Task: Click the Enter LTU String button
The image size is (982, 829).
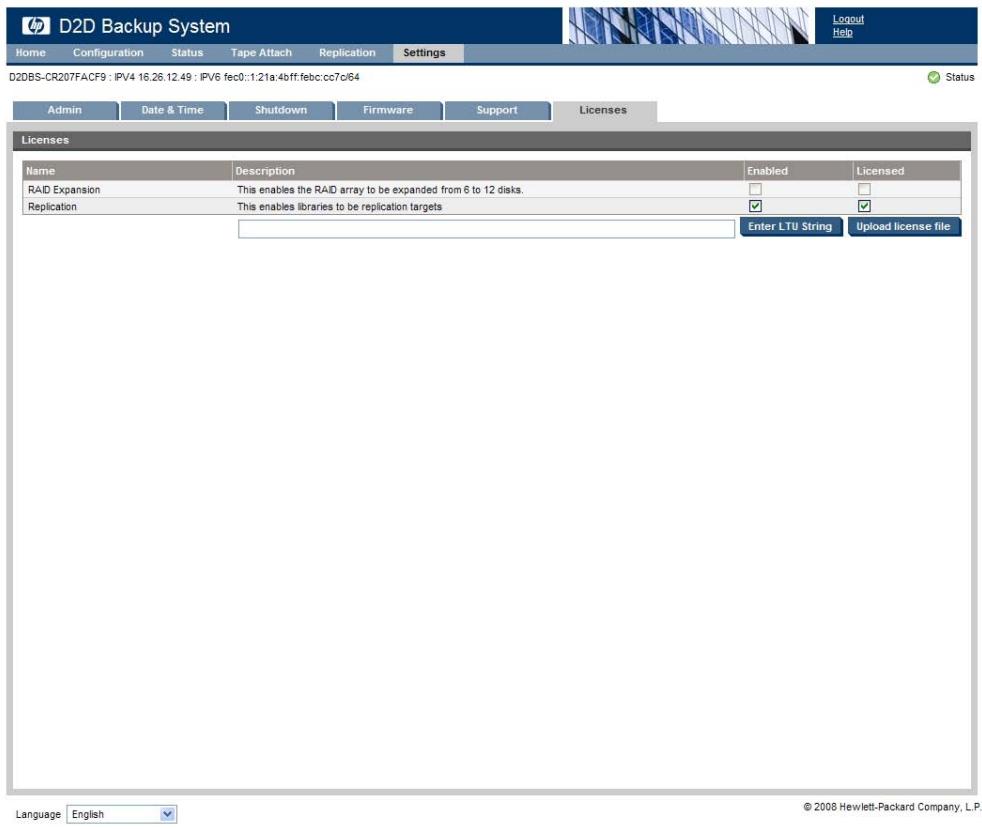Action: tap(790, 227)
